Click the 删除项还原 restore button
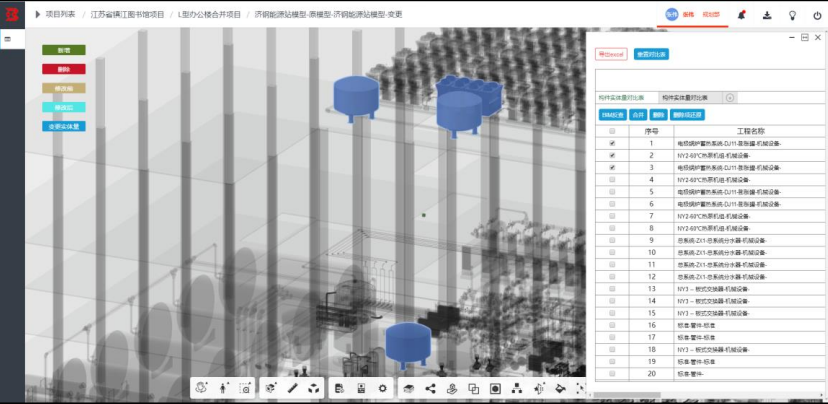Viewport: 828px width, 404px height. click(x=687, y=115)
